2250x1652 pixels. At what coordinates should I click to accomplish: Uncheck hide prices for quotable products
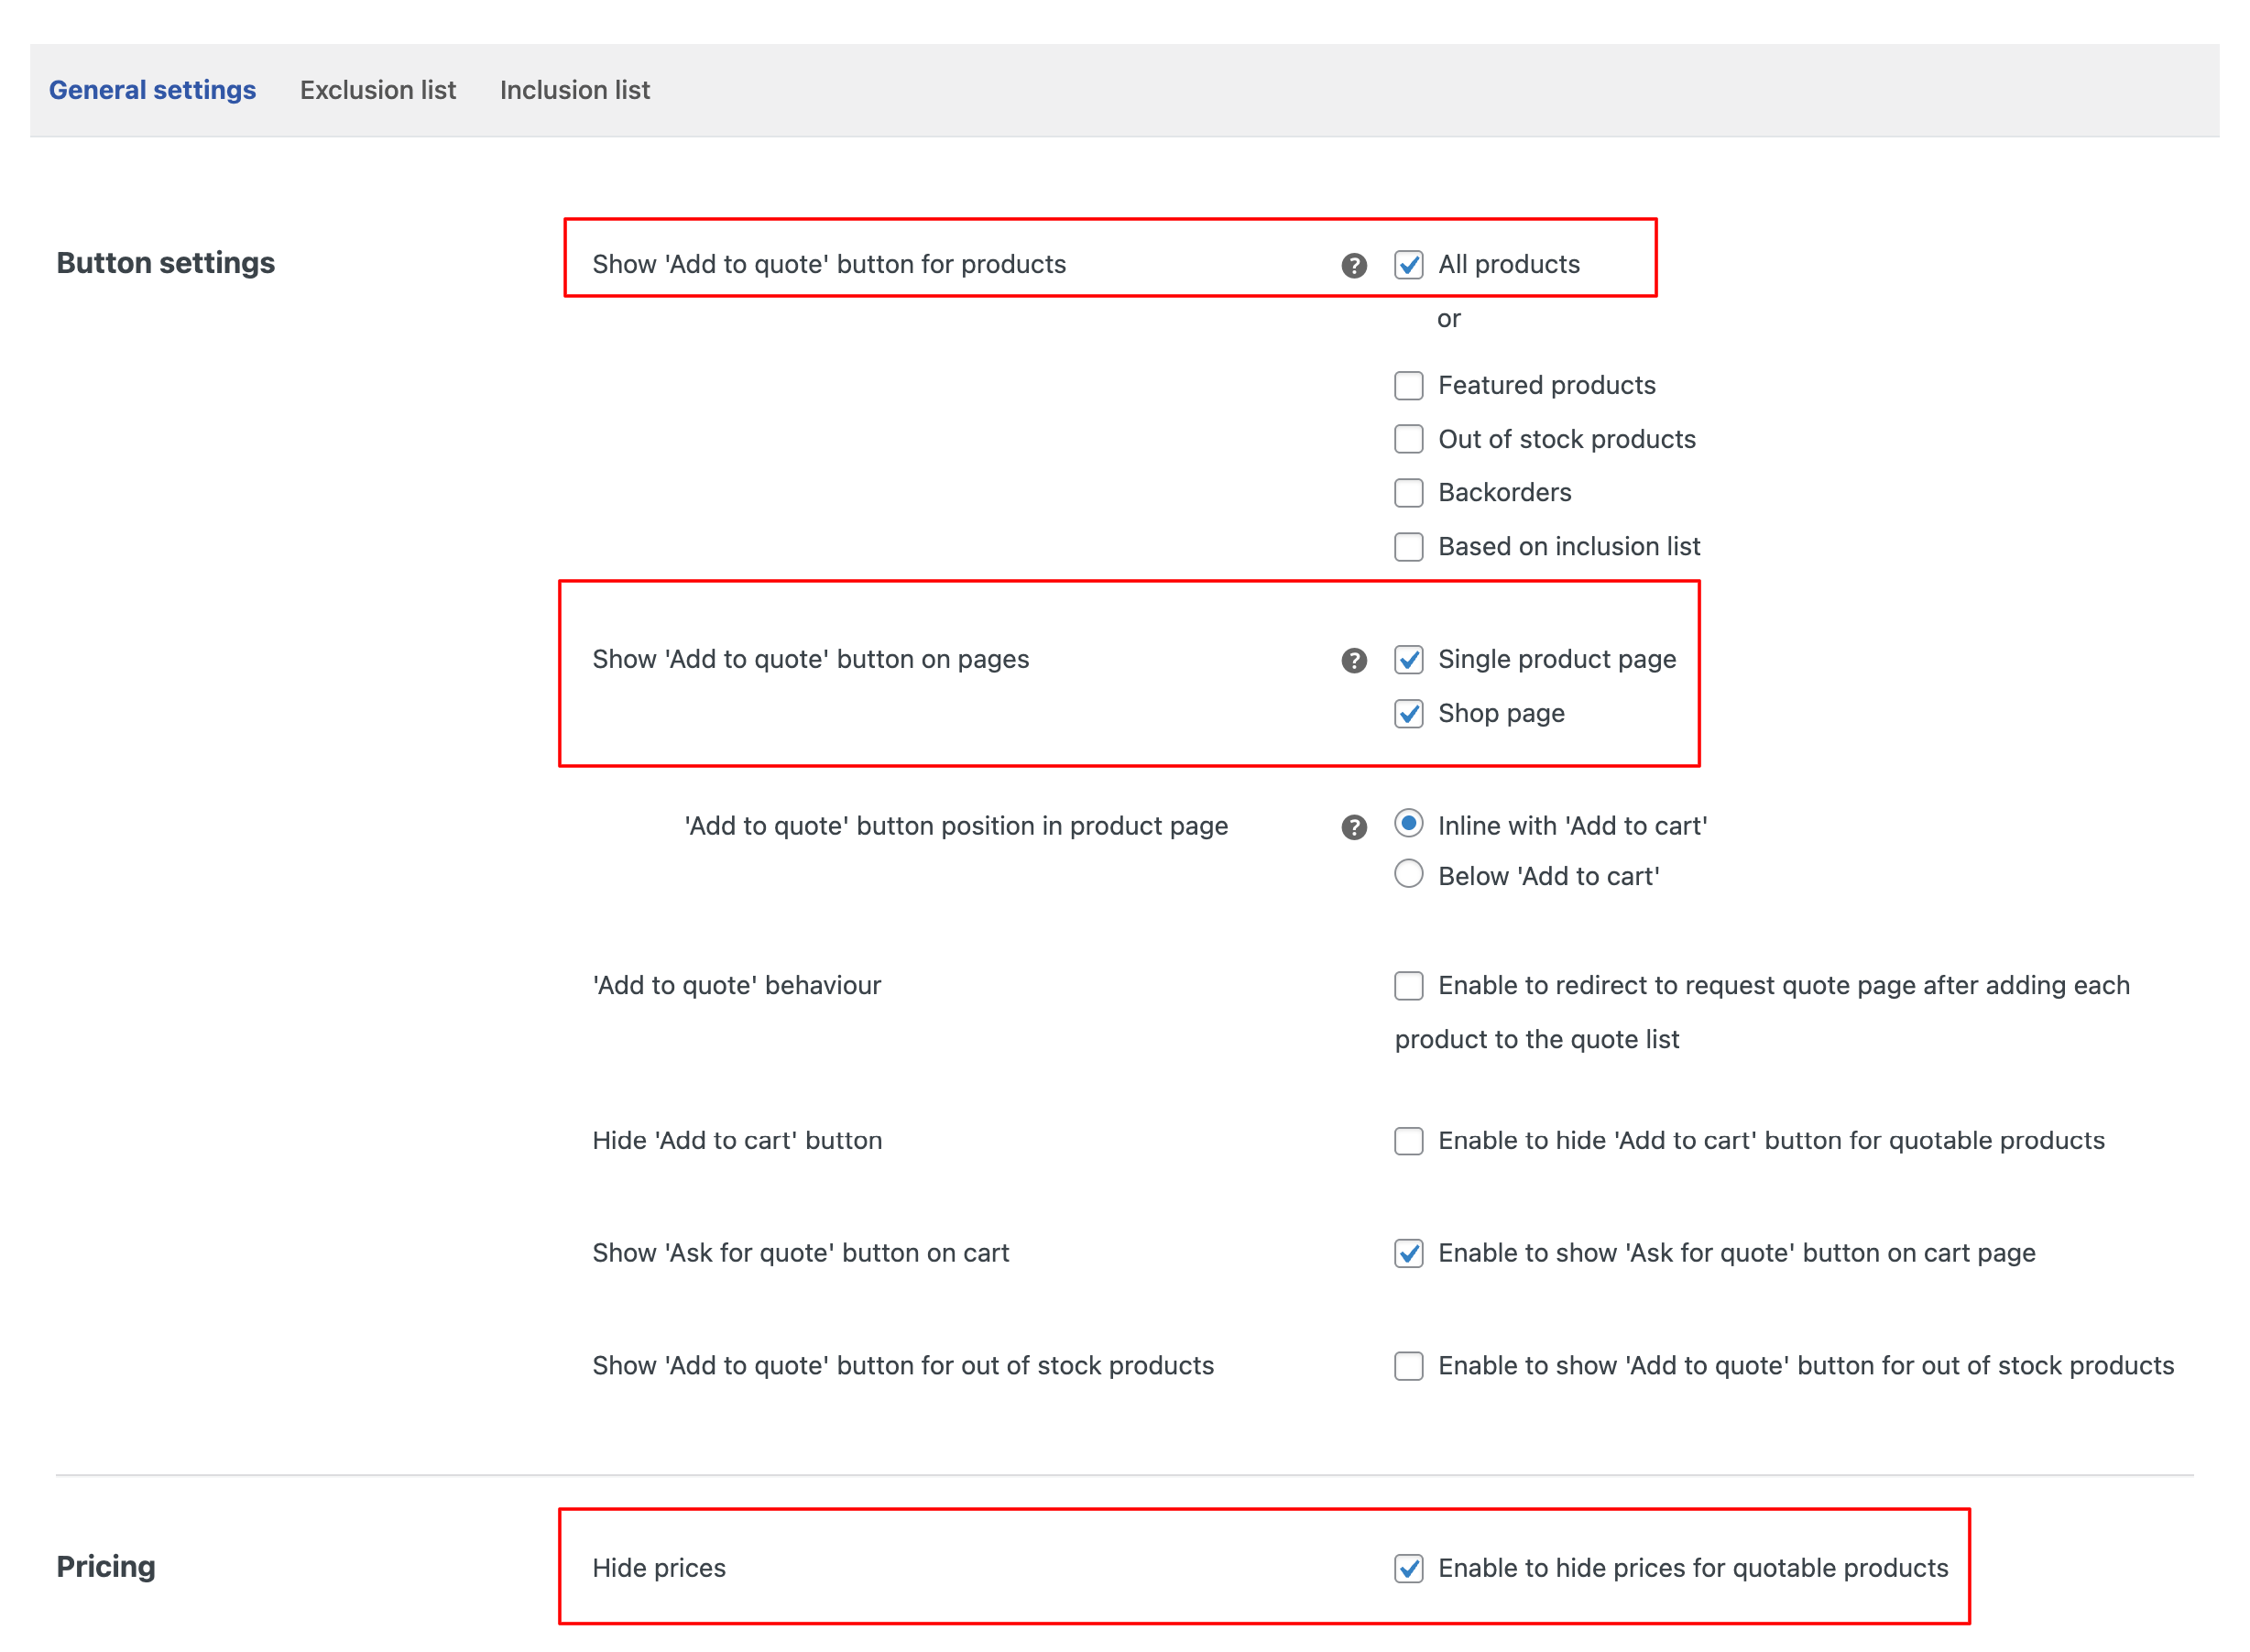[1408, 1569]
